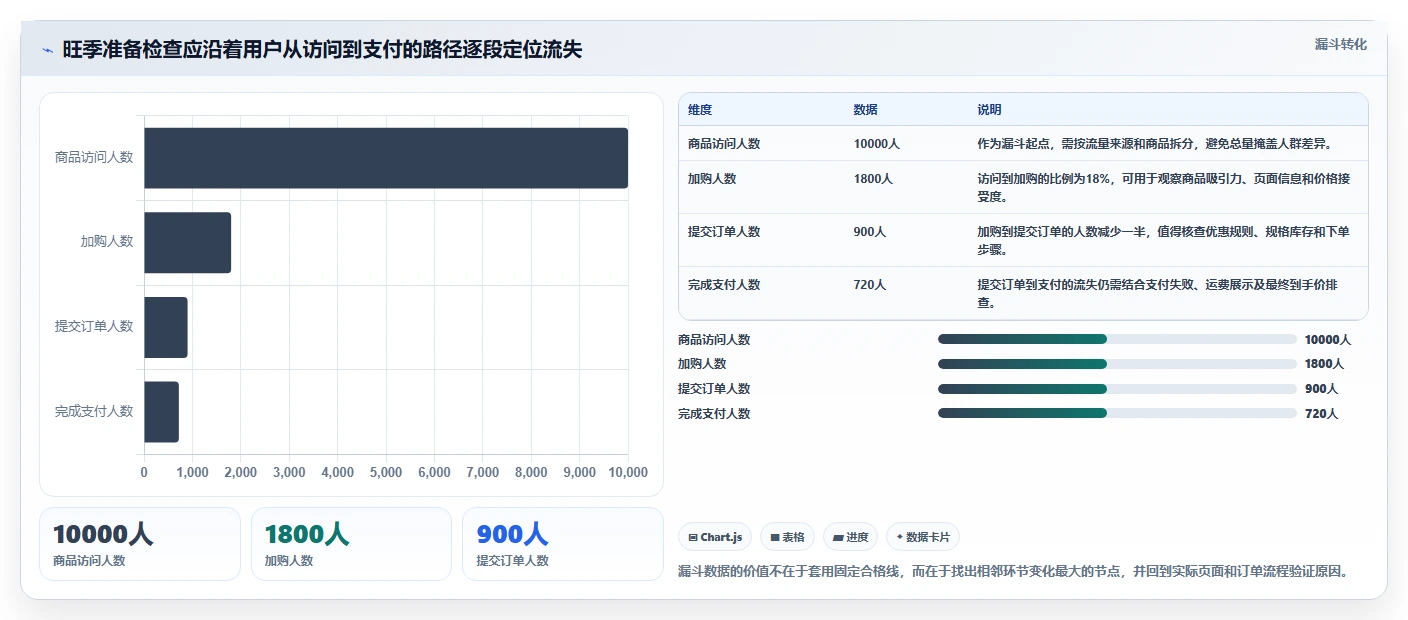Click the lightning icon beside the title
Viewport: 1408px width, 620px height.
point(47,50)
